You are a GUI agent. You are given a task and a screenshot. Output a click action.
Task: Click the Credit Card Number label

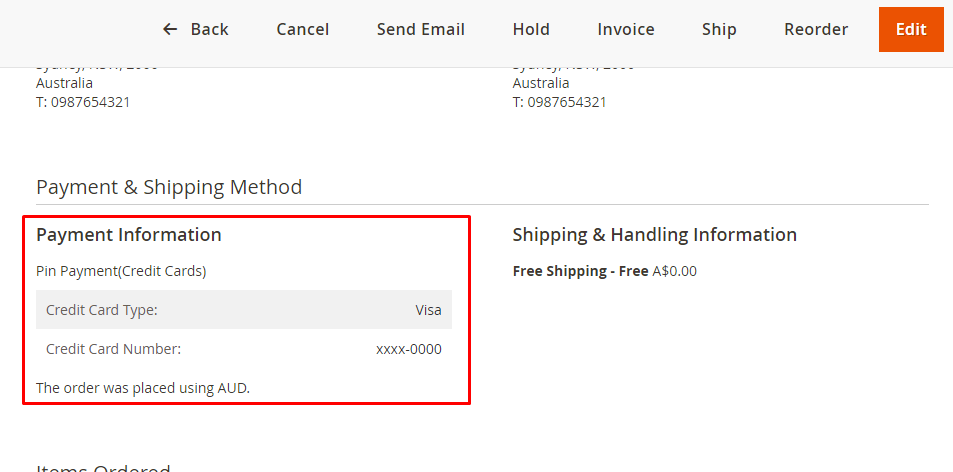[113, 349]
